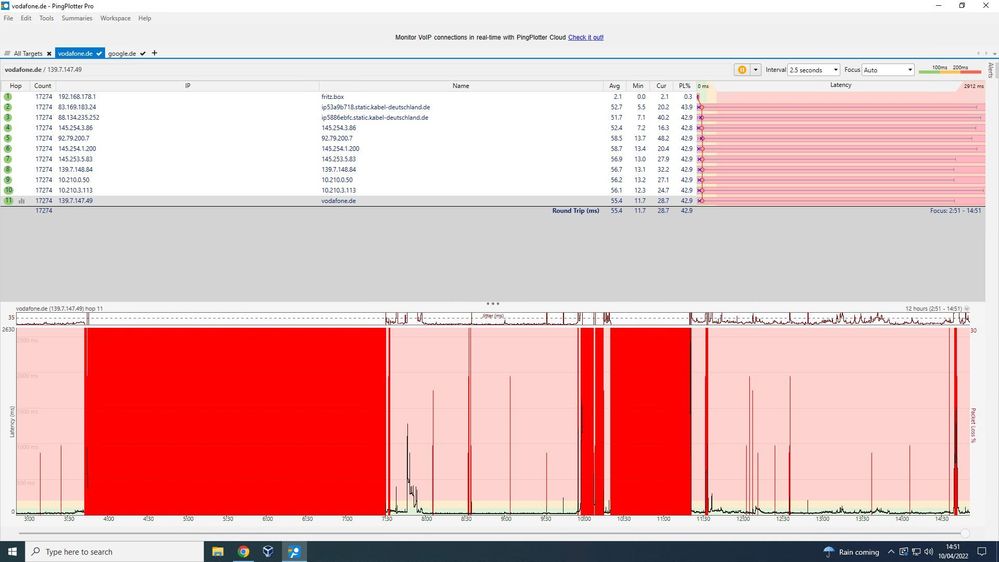
Task: Select hop 9 green circle icon
Action: (8, 180)
